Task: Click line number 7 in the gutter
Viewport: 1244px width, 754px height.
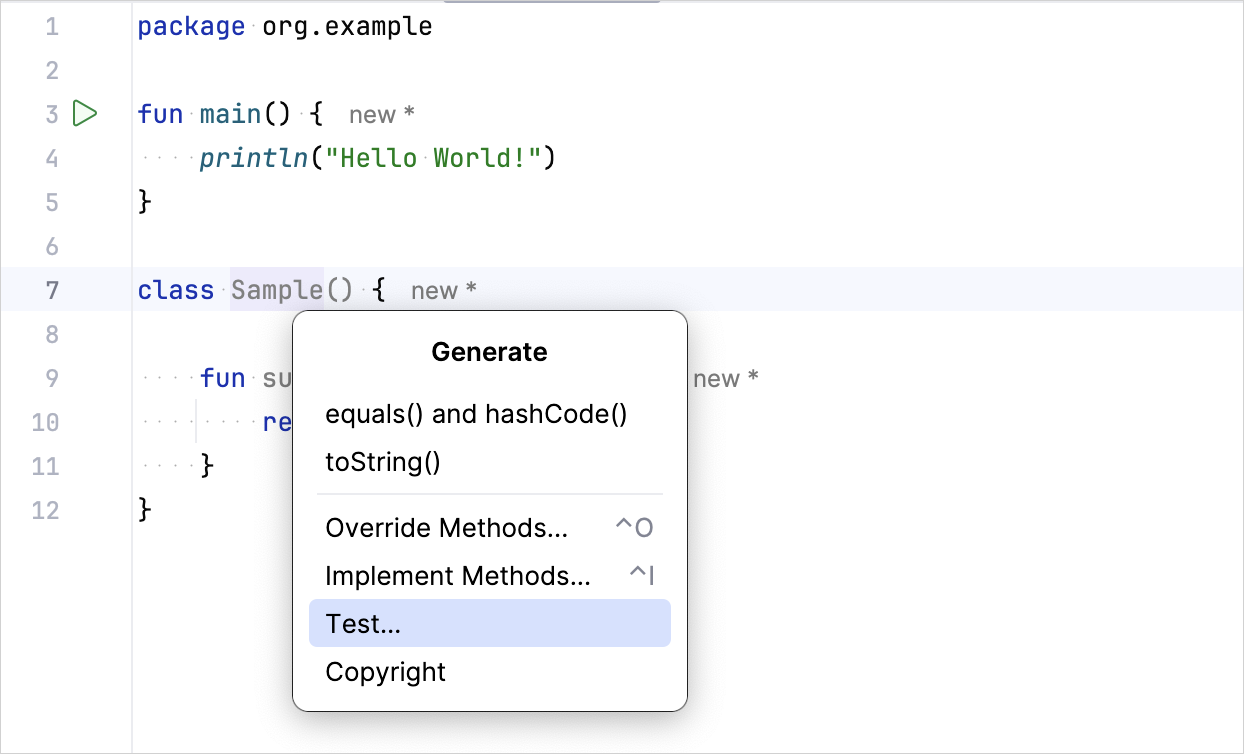Action: pyautogui.click(x=52, y=291)
